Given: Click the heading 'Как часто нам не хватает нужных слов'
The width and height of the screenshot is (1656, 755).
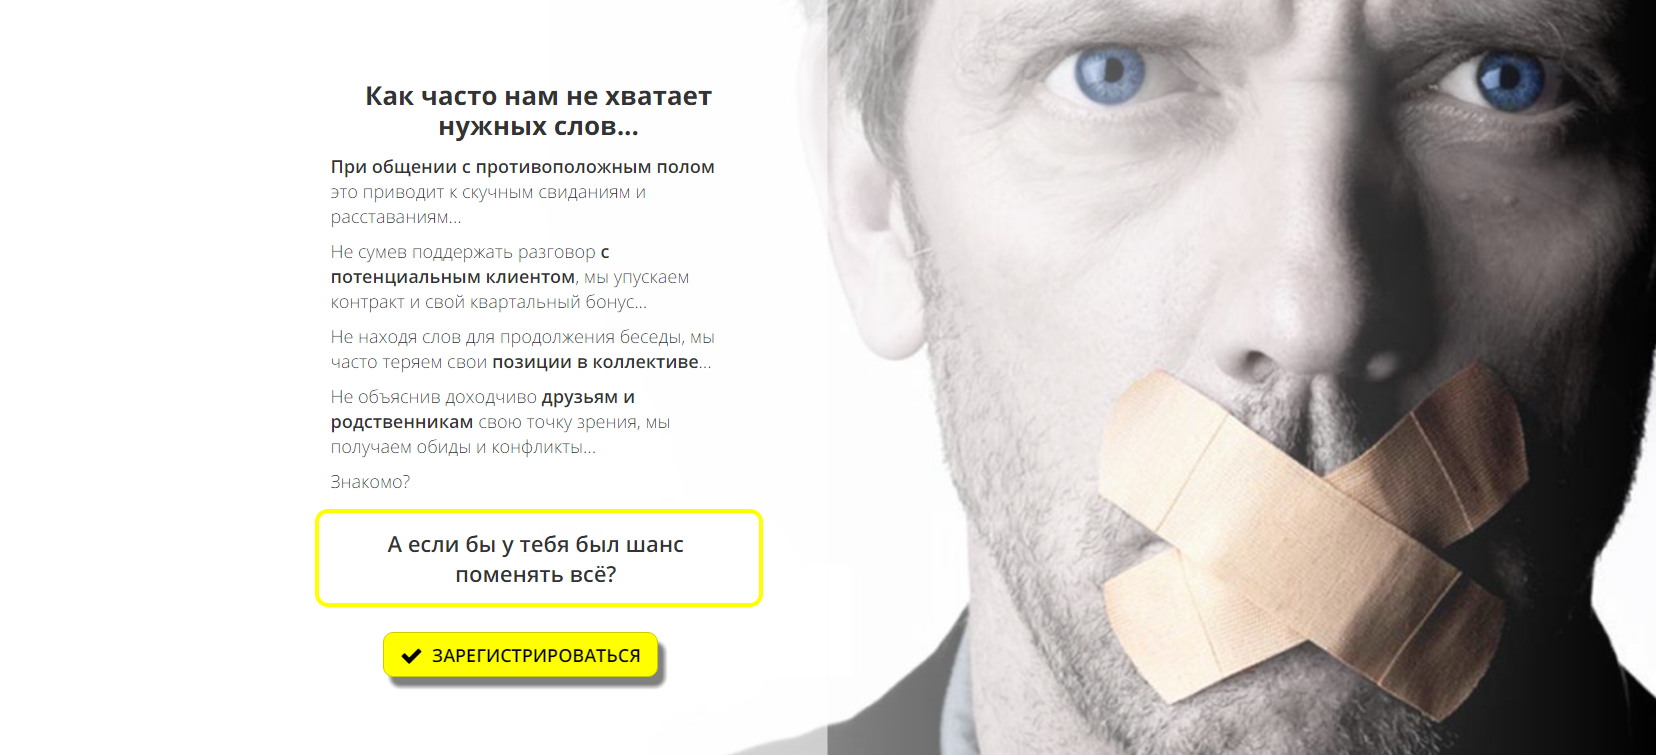Looking at the screenshot, I should coord(538,111).
